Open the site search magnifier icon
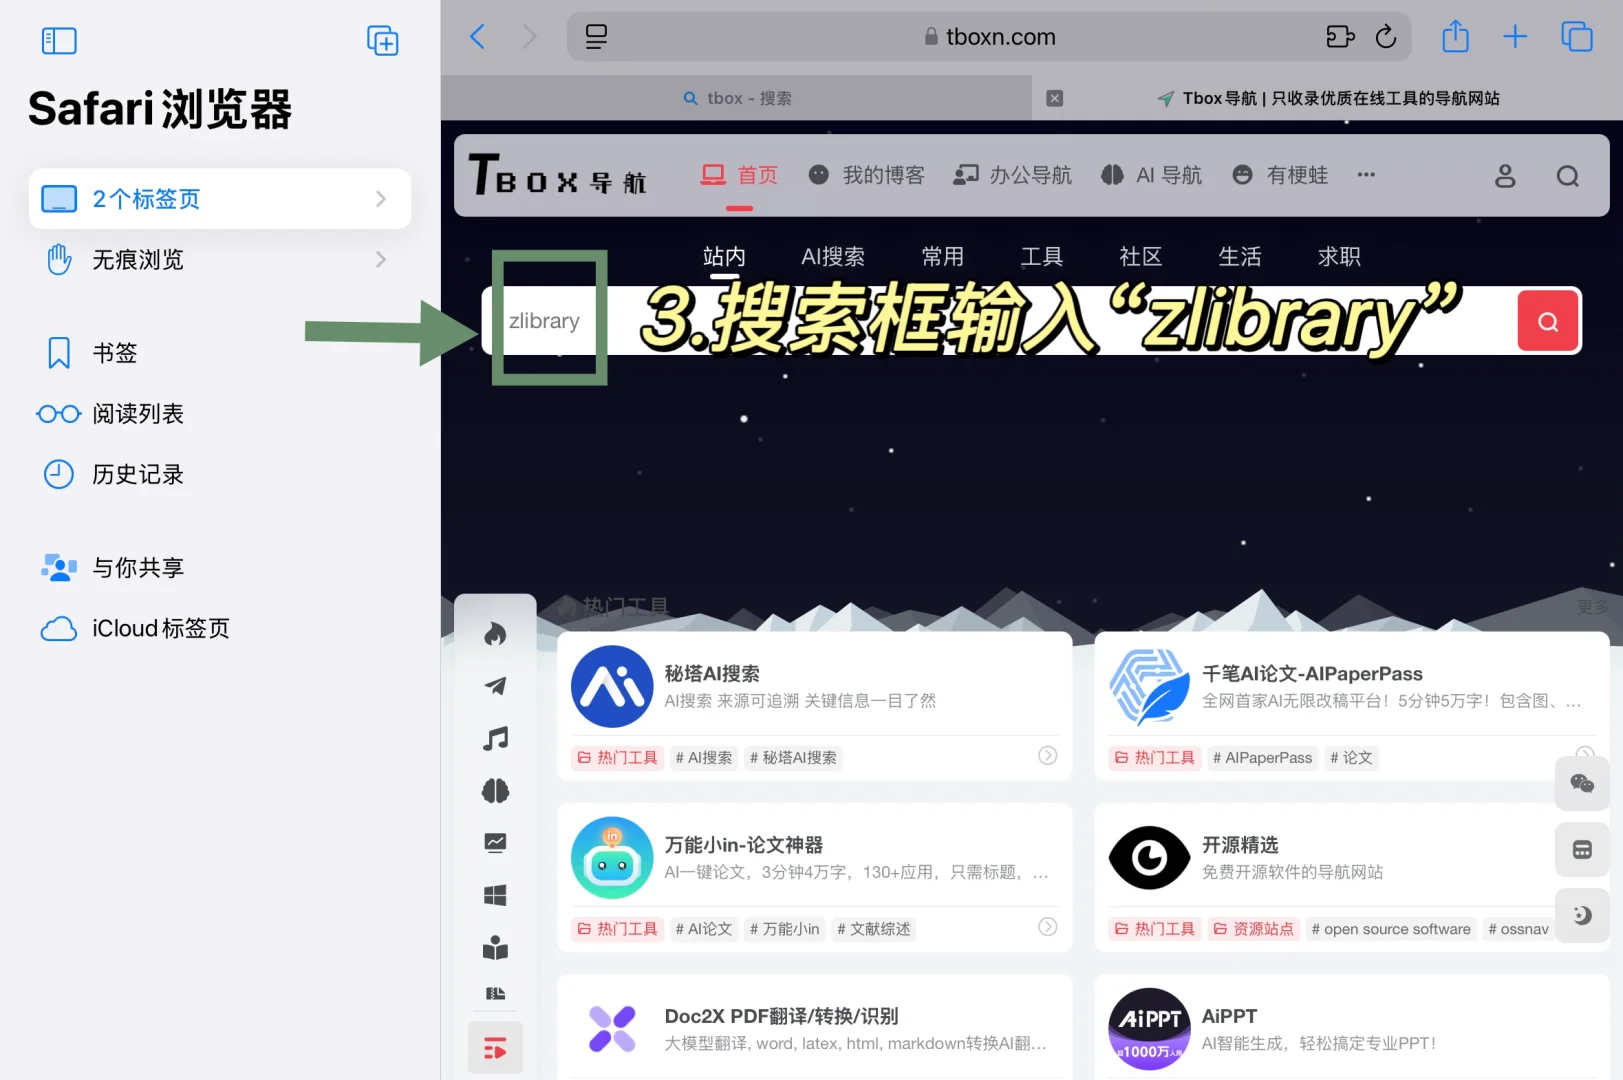 click(1568, 176)
